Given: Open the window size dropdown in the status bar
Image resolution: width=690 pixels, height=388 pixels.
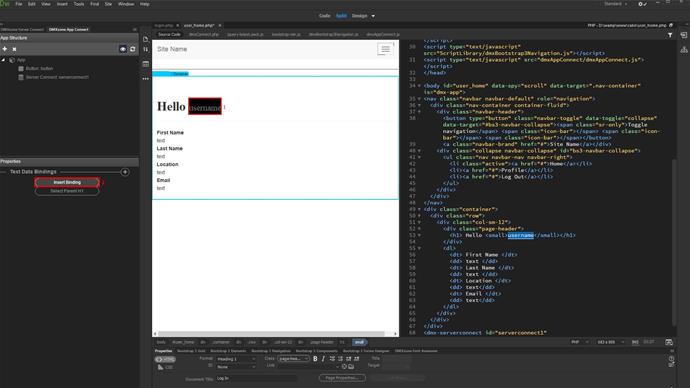Looking at the screenshot, I should click(x=611, y=342).
